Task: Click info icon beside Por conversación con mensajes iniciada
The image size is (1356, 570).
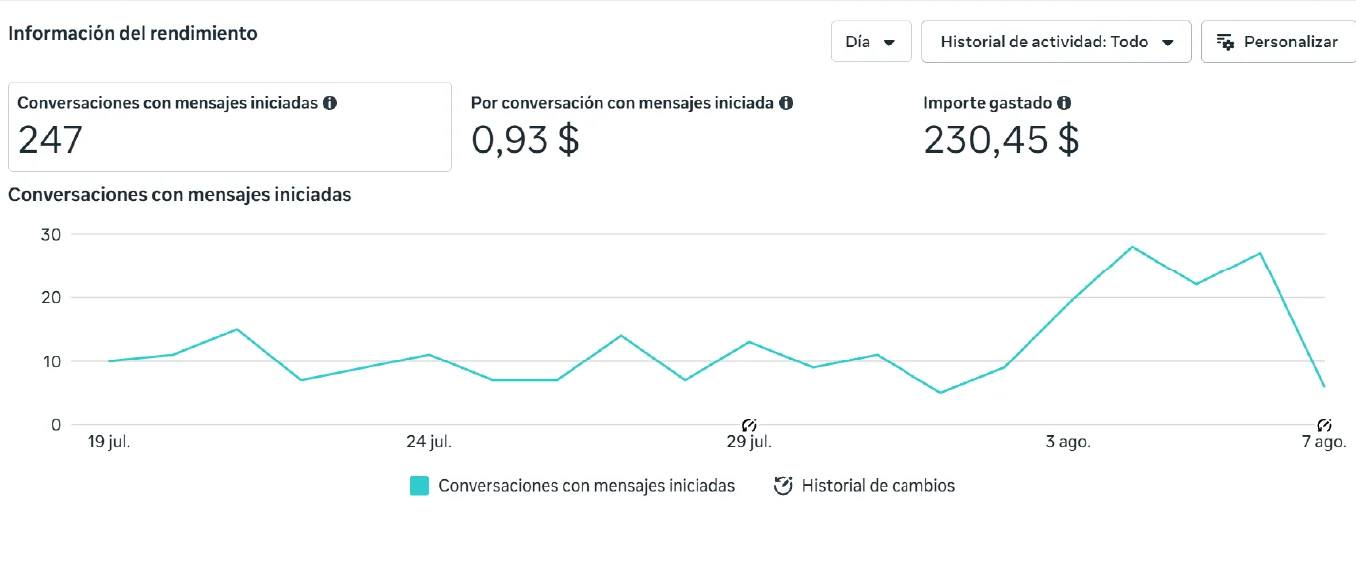Action: (786, 103)
